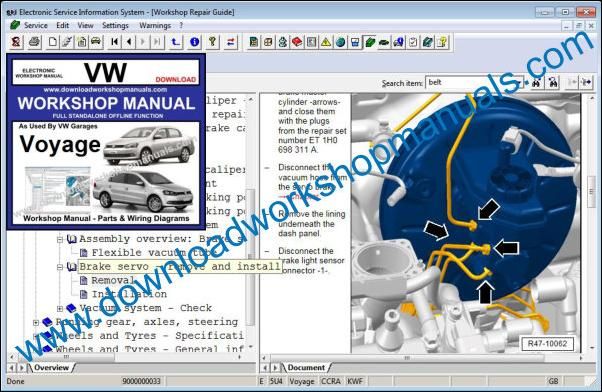Image resolution: width=602 pixels, height=392 pixels.
Task: Collapse the Assembly overview tree node
Action: (60, 239)
